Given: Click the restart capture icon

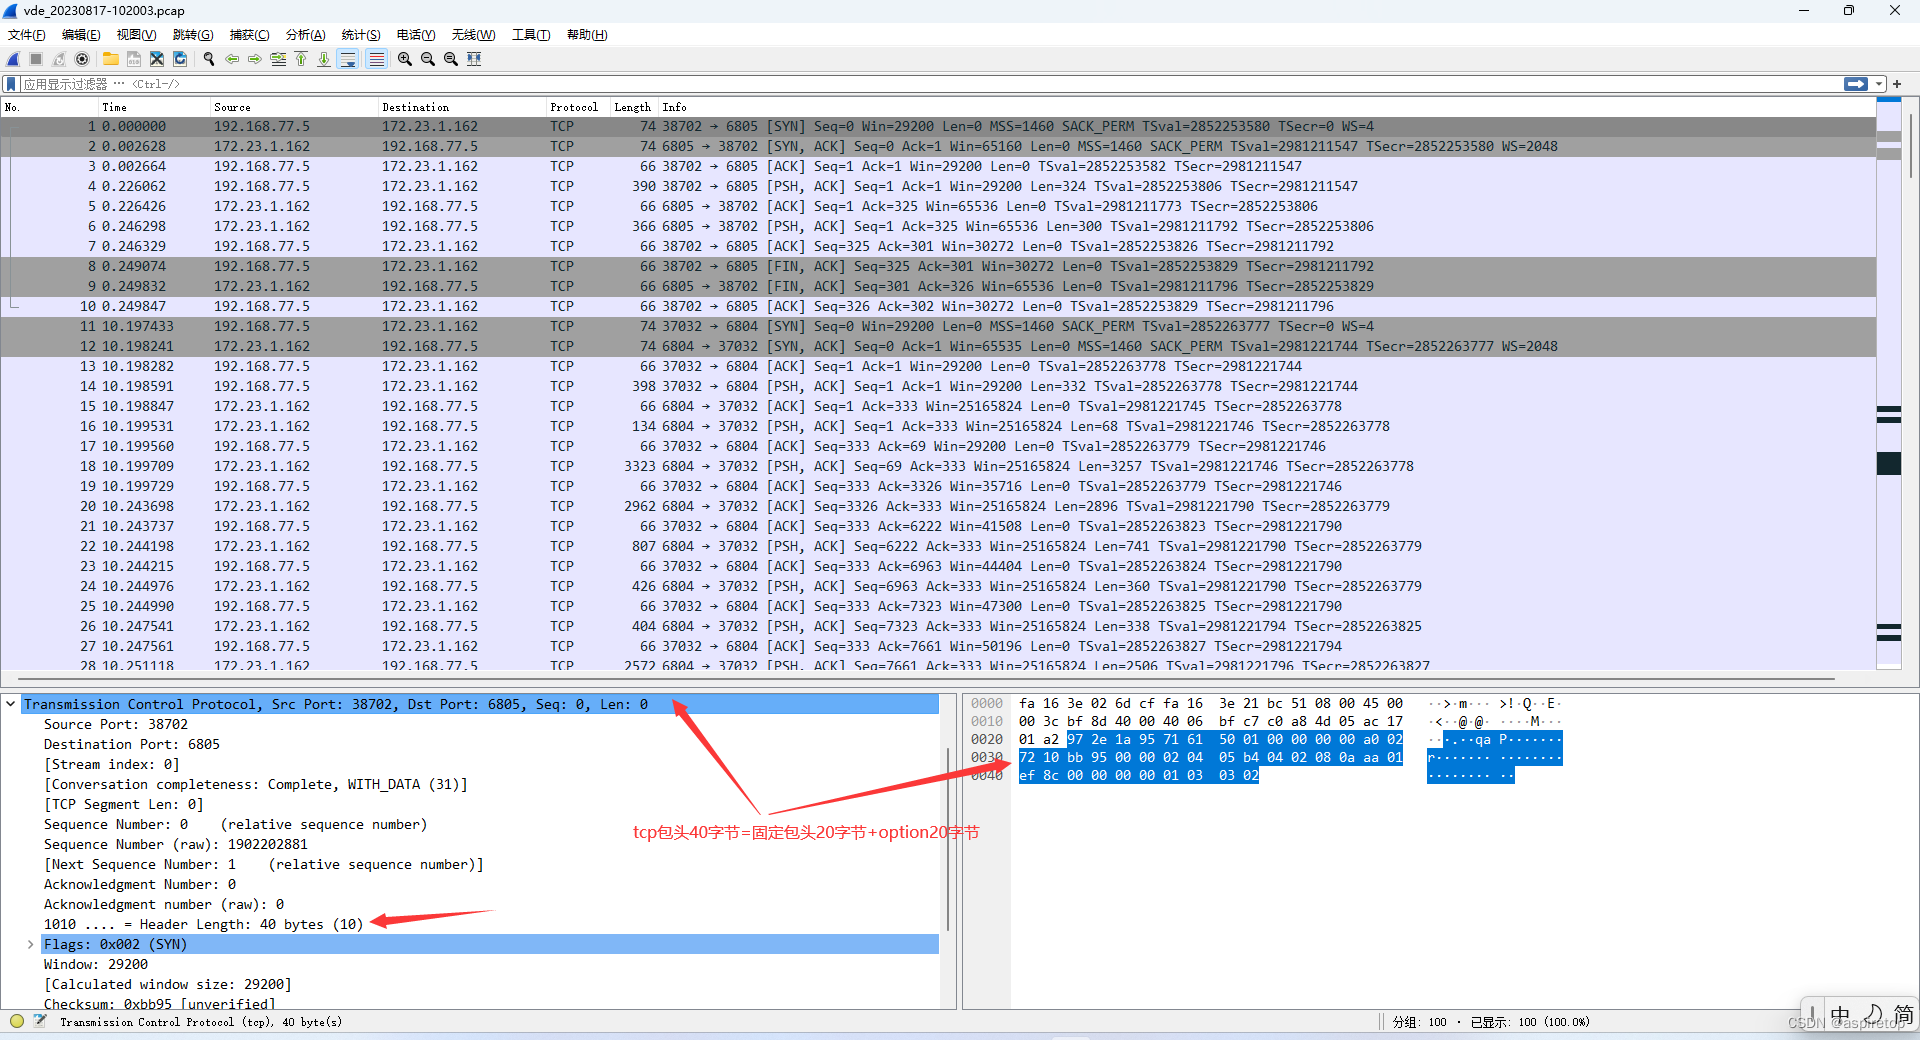Looking at the screenshot, I should [59, 59].
